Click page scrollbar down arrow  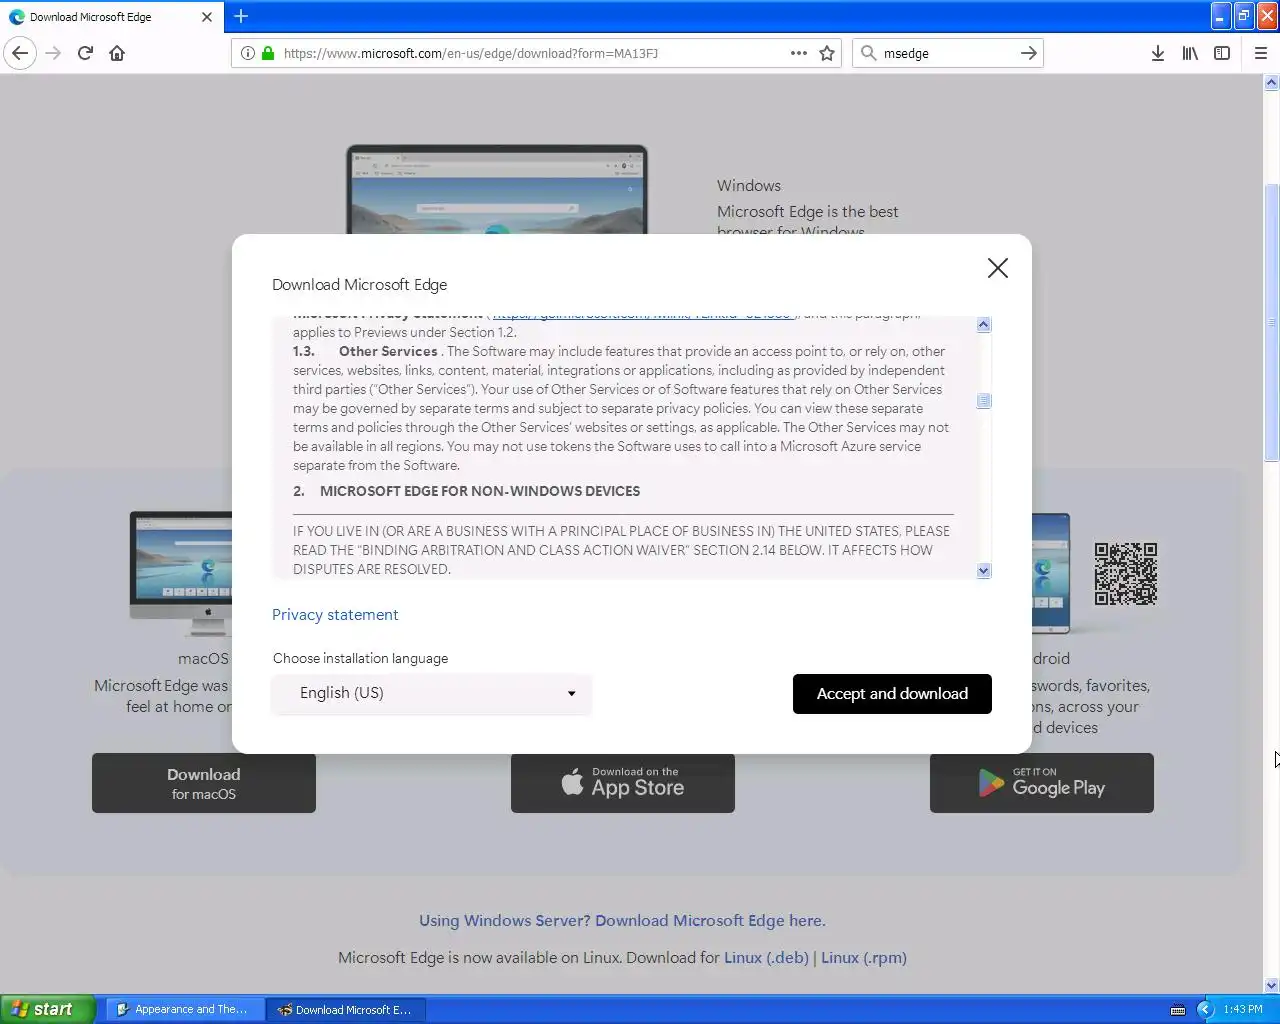tap(1272, 985)
